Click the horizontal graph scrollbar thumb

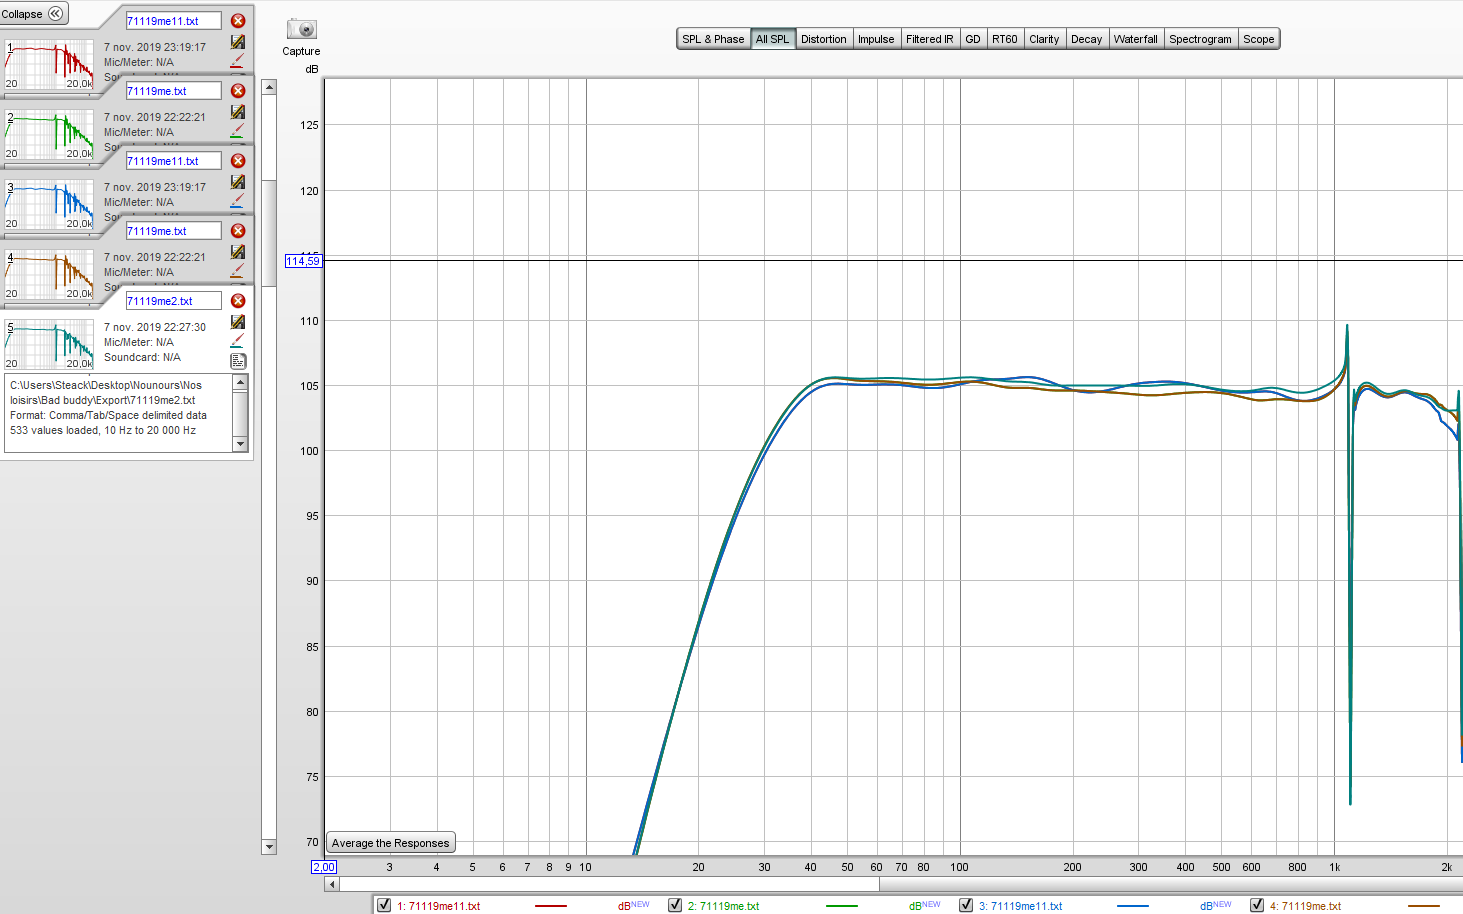pyautogui.click(x=609, y=884)
